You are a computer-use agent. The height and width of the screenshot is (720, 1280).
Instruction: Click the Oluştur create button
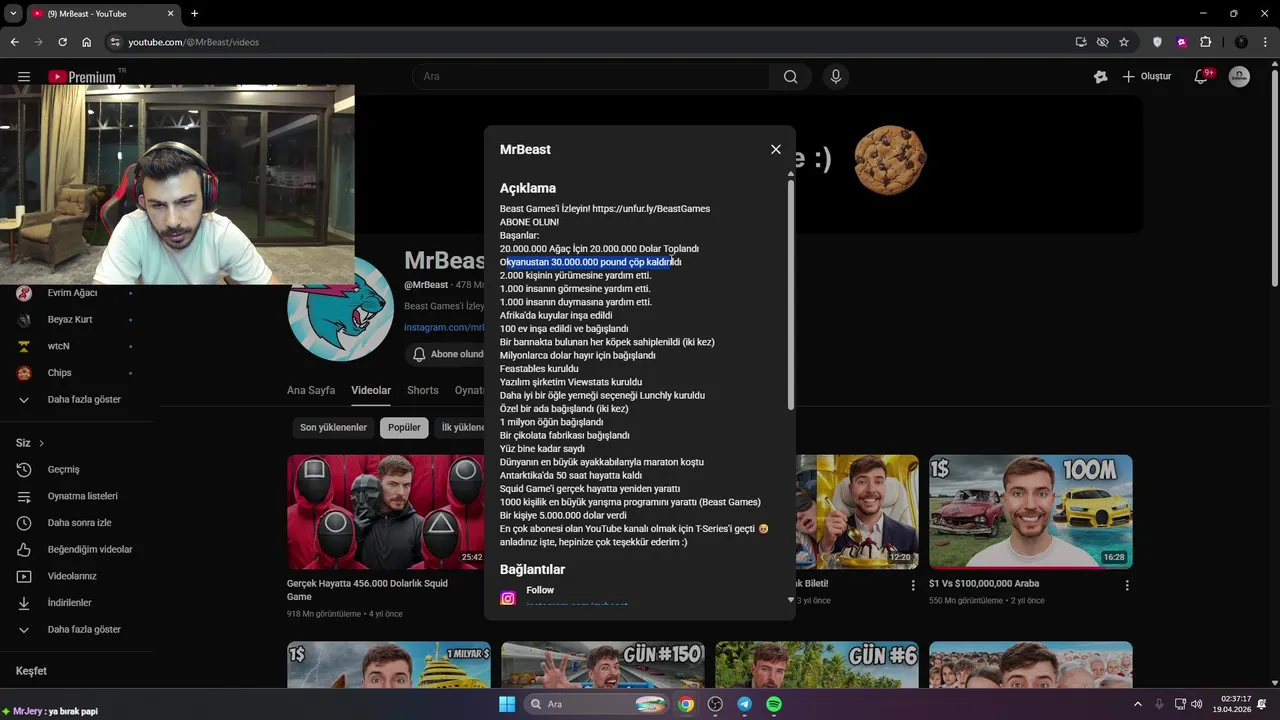tap(1146, 77)
